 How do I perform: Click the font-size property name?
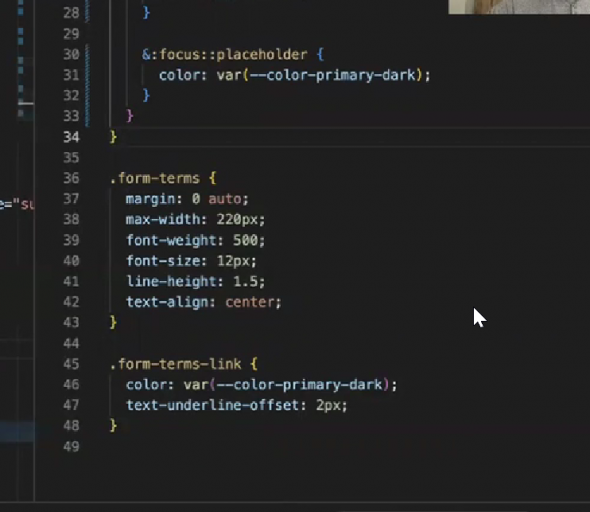[x=163, y=261]
